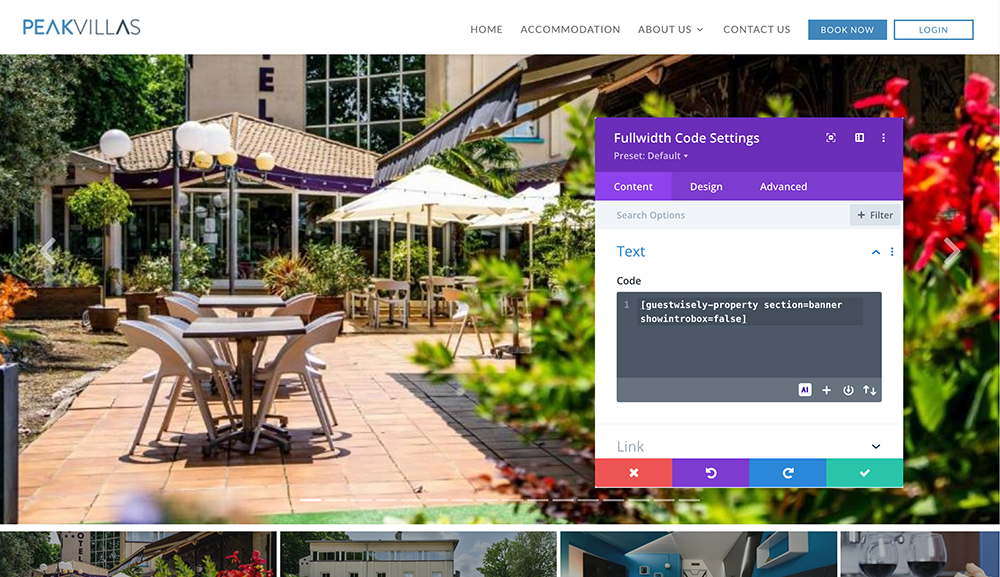The height and width of the screenshot is (577, 1000).
Task: Click in the Search Options field
Action: 722,215
